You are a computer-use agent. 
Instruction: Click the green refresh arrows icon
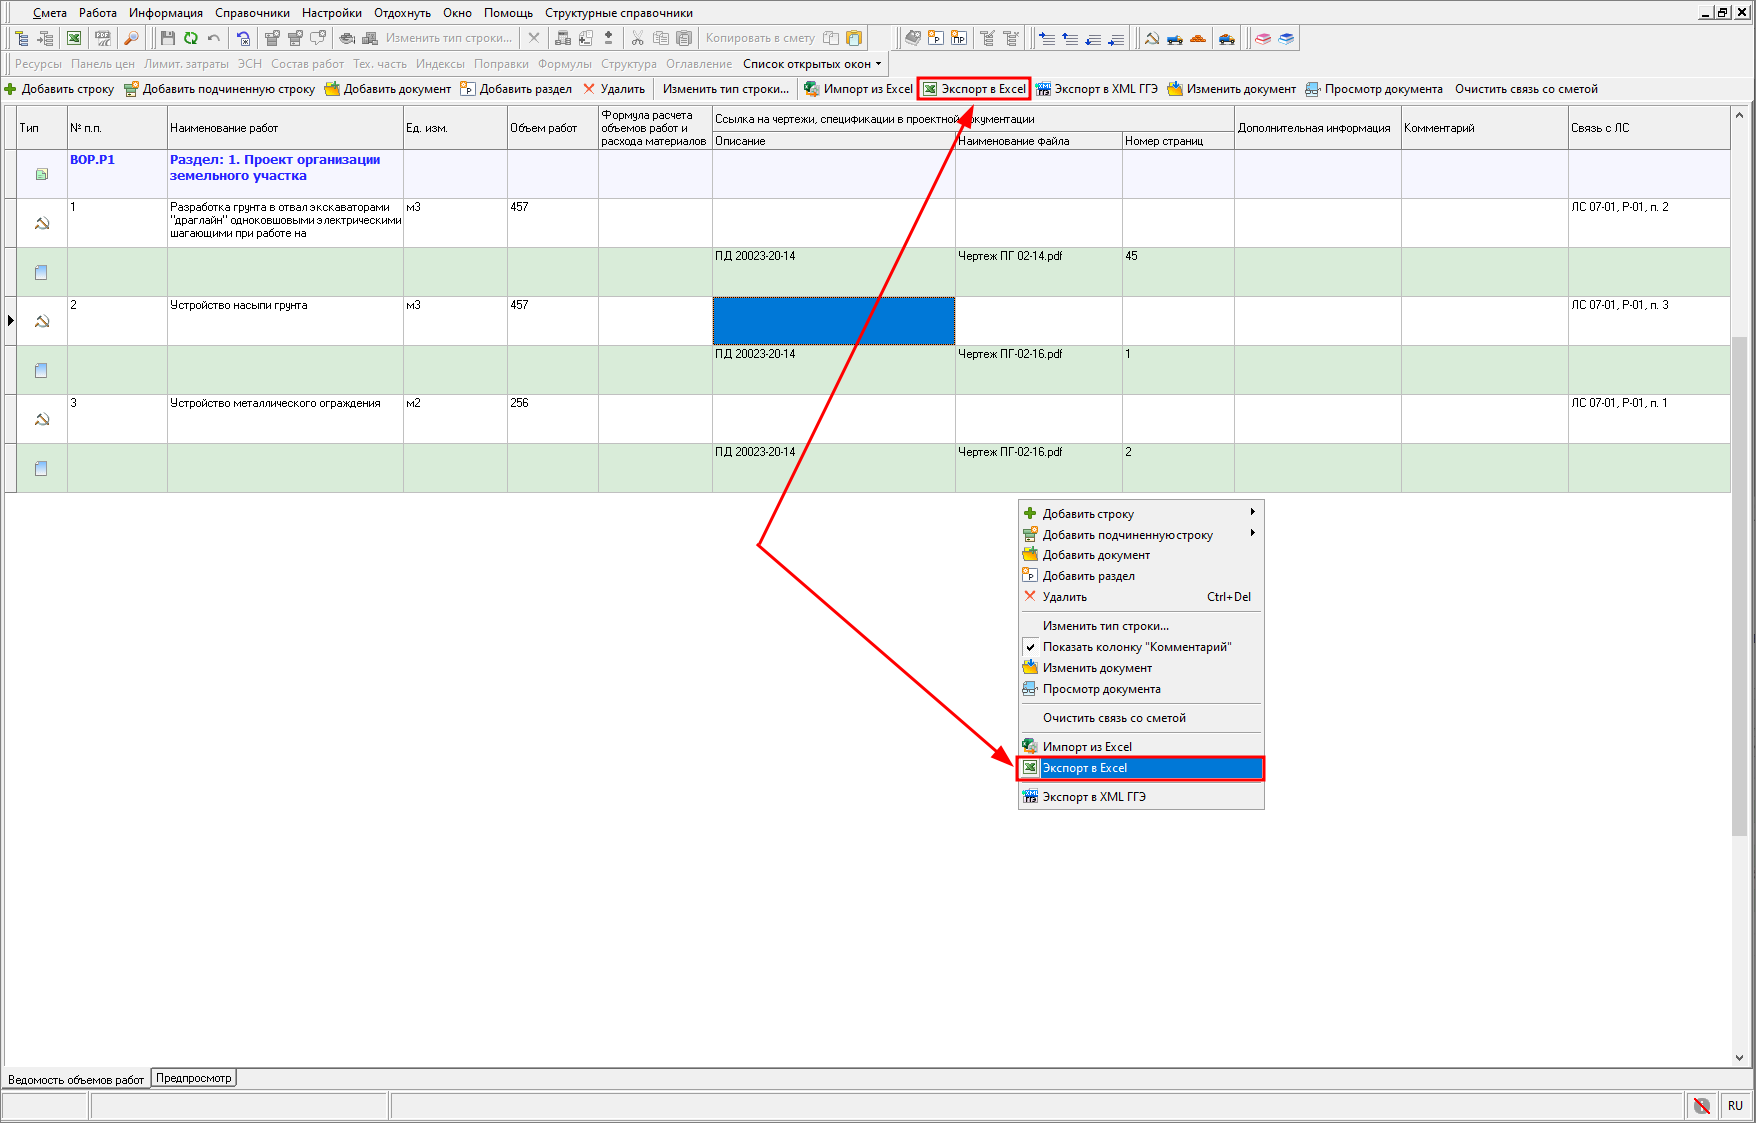pyautogui.click(x=190, y=38)
